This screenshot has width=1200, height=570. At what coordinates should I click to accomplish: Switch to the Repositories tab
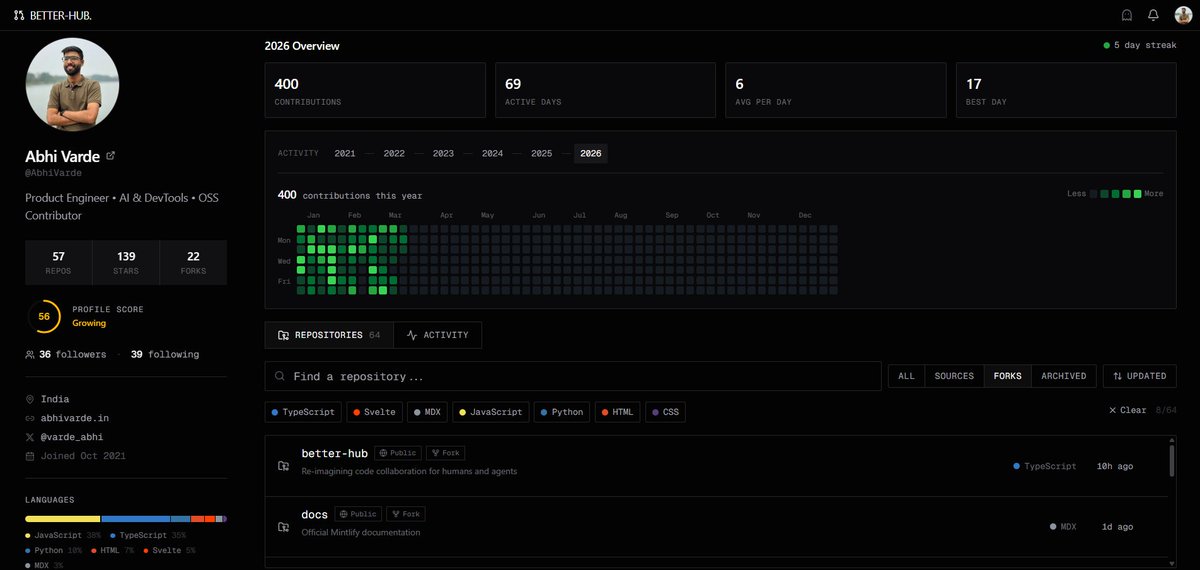(329, 335)
